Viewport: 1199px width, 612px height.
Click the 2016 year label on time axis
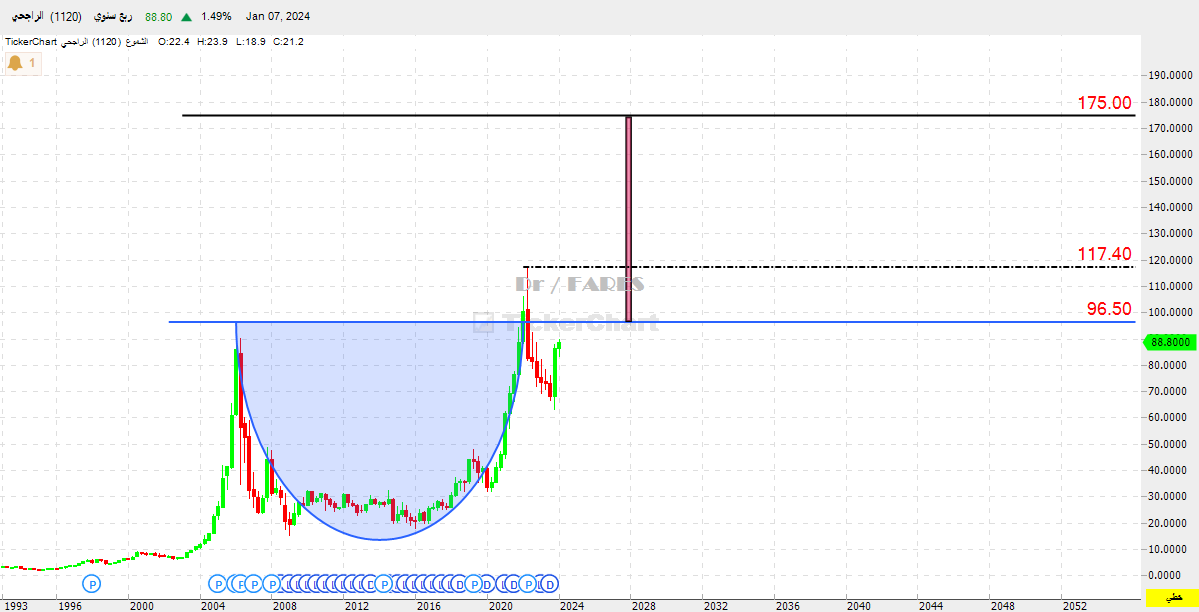(428, 606)
